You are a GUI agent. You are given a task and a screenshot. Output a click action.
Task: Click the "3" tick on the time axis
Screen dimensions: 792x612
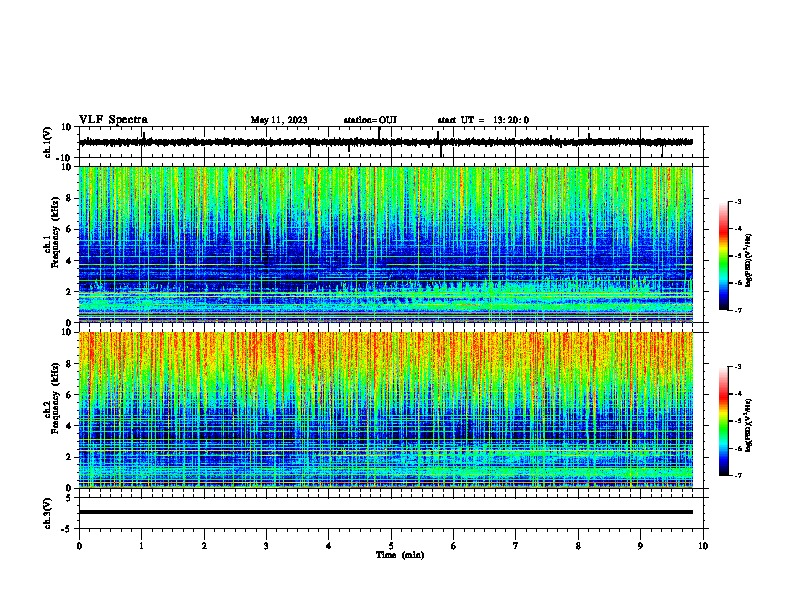point(266,546)
